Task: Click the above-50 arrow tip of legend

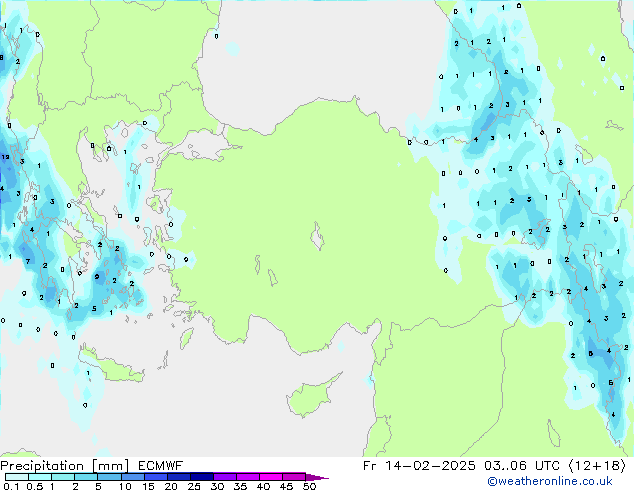Action: pyautogui.click(x=317, y=477)
